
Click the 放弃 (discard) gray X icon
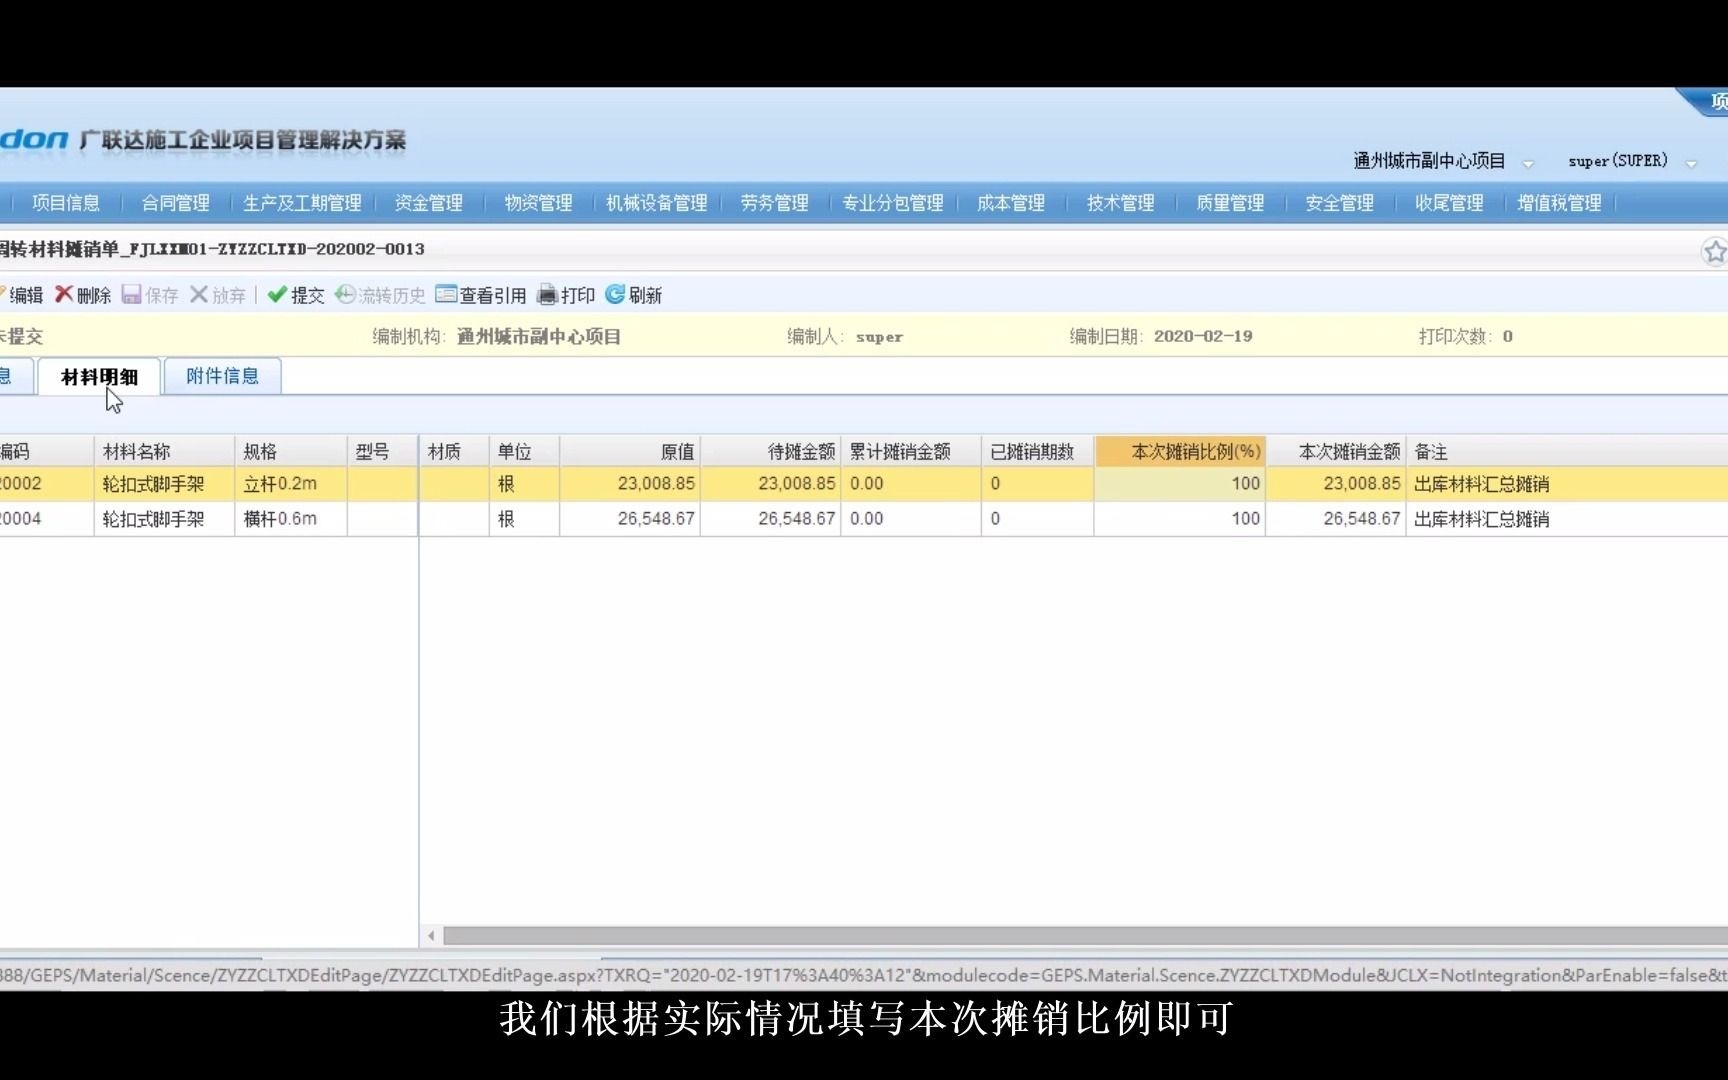[x=199, y=294]
